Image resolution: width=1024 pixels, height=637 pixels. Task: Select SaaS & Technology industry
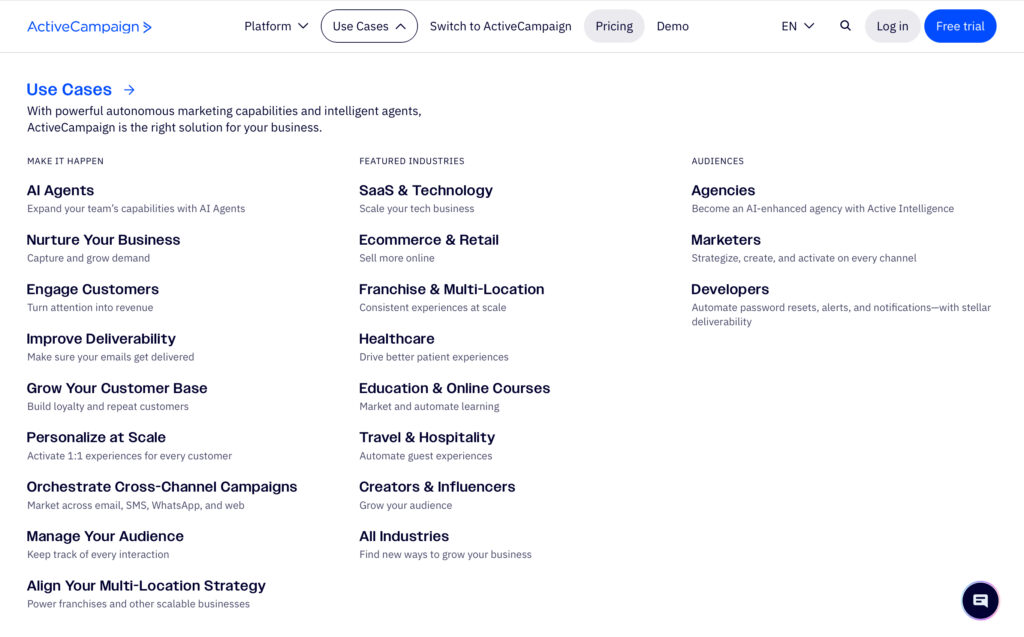point(426,190)
